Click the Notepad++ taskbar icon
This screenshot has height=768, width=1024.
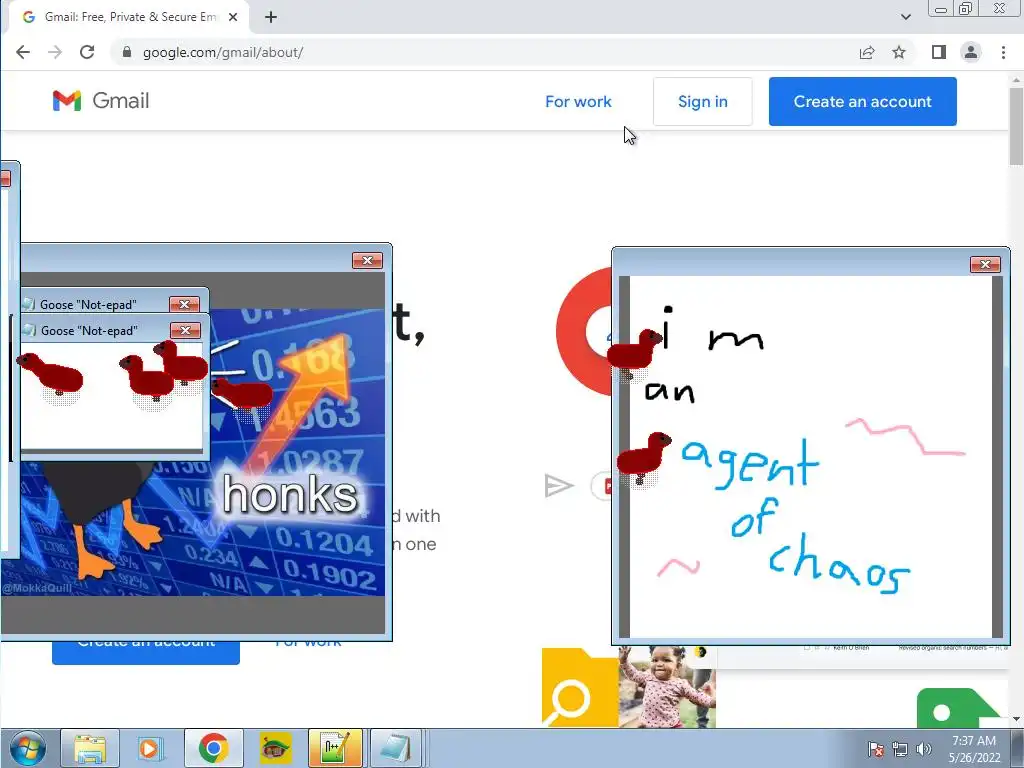coord(335,748)
